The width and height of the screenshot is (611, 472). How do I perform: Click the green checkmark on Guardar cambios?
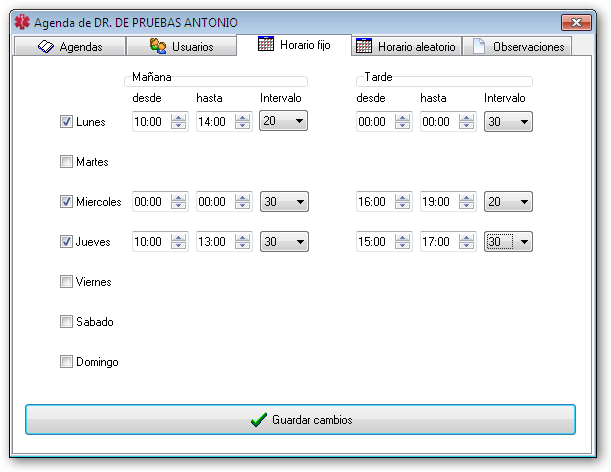[x=258, y=420]
